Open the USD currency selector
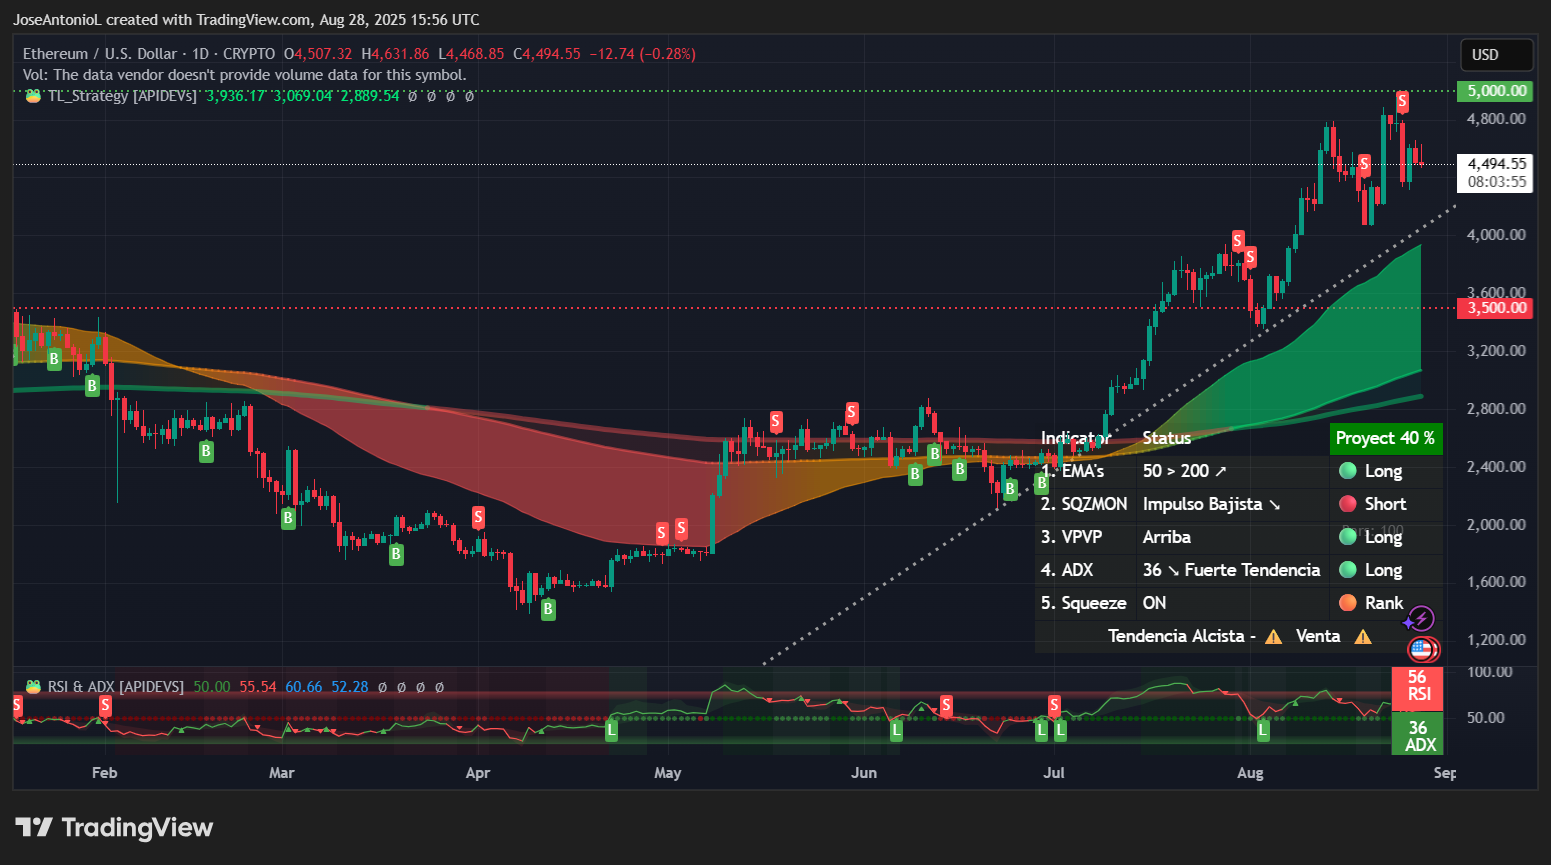Screen dimensions: 1551x865 (x=1496, y=55)
